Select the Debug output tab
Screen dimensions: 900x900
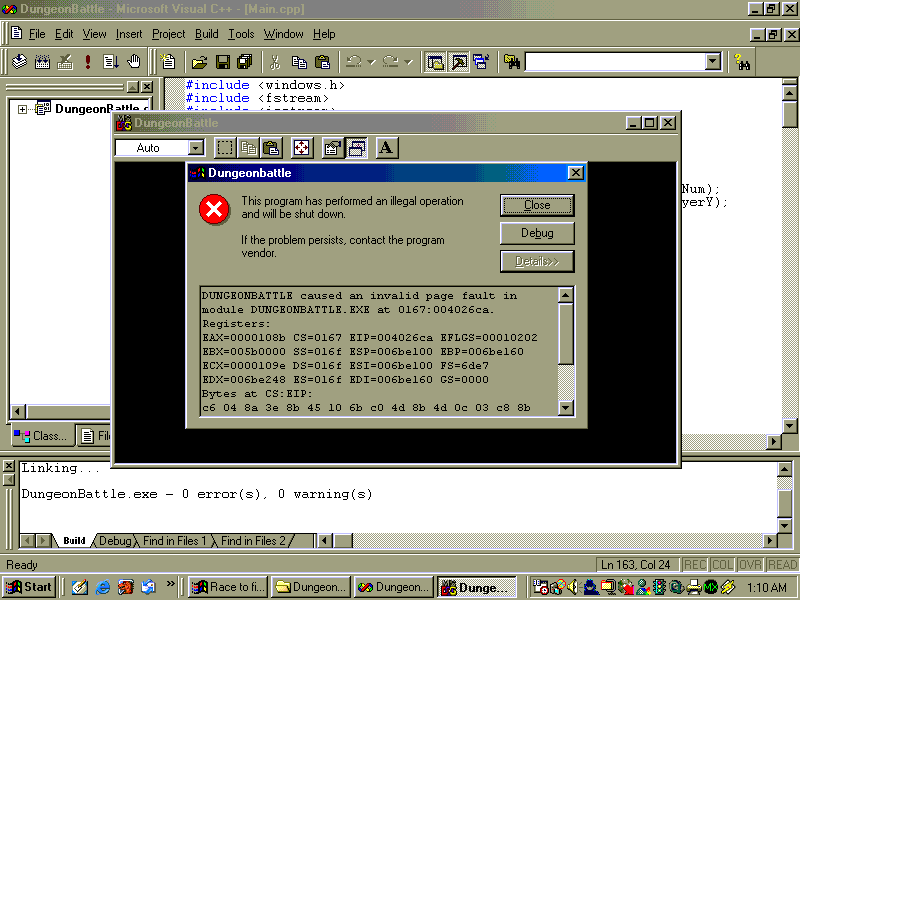tap(115, 541)
